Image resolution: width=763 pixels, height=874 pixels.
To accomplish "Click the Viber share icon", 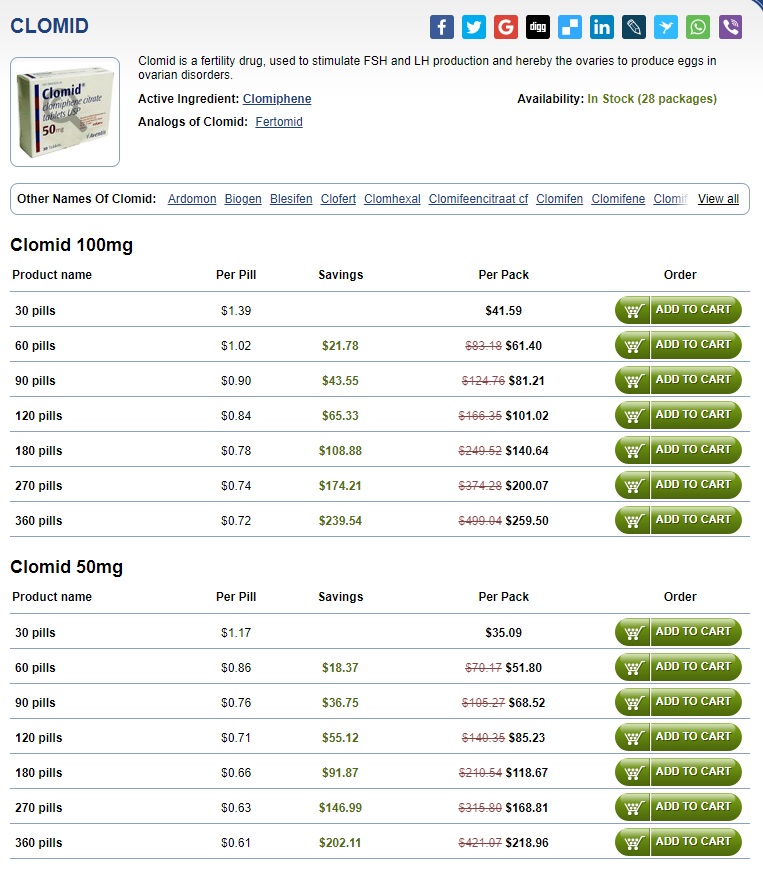I will coord(730,27).
